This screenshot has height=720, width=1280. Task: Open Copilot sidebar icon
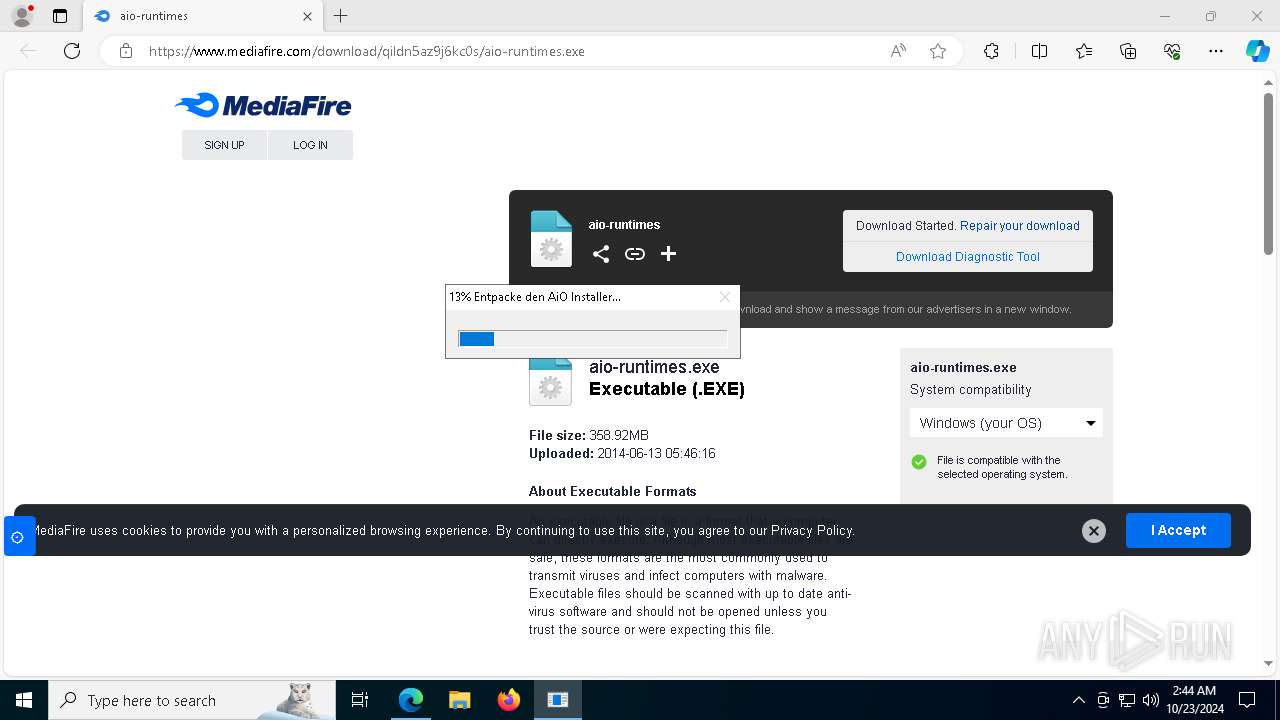pos(1257,51)
